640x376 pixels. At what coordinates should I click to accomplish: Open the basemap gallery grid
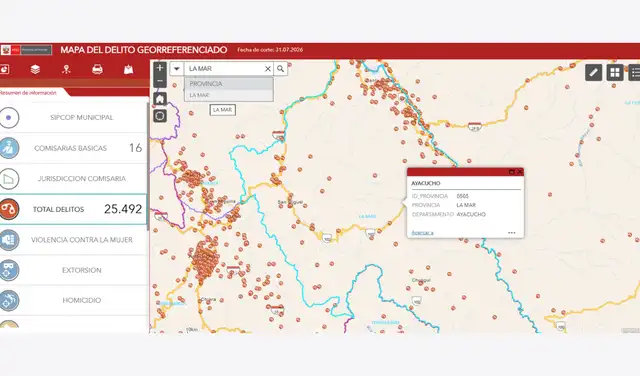615,73
